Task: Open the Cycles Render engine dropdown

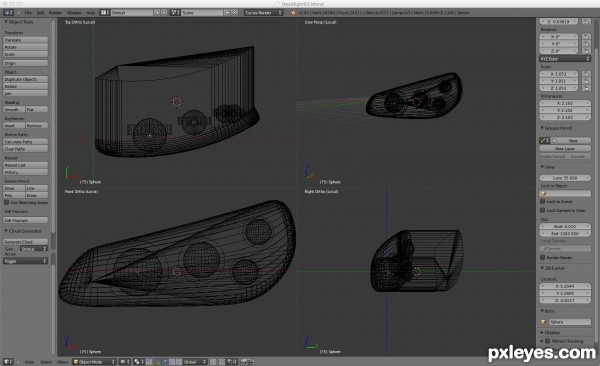Action: click(x=263, y=13)
